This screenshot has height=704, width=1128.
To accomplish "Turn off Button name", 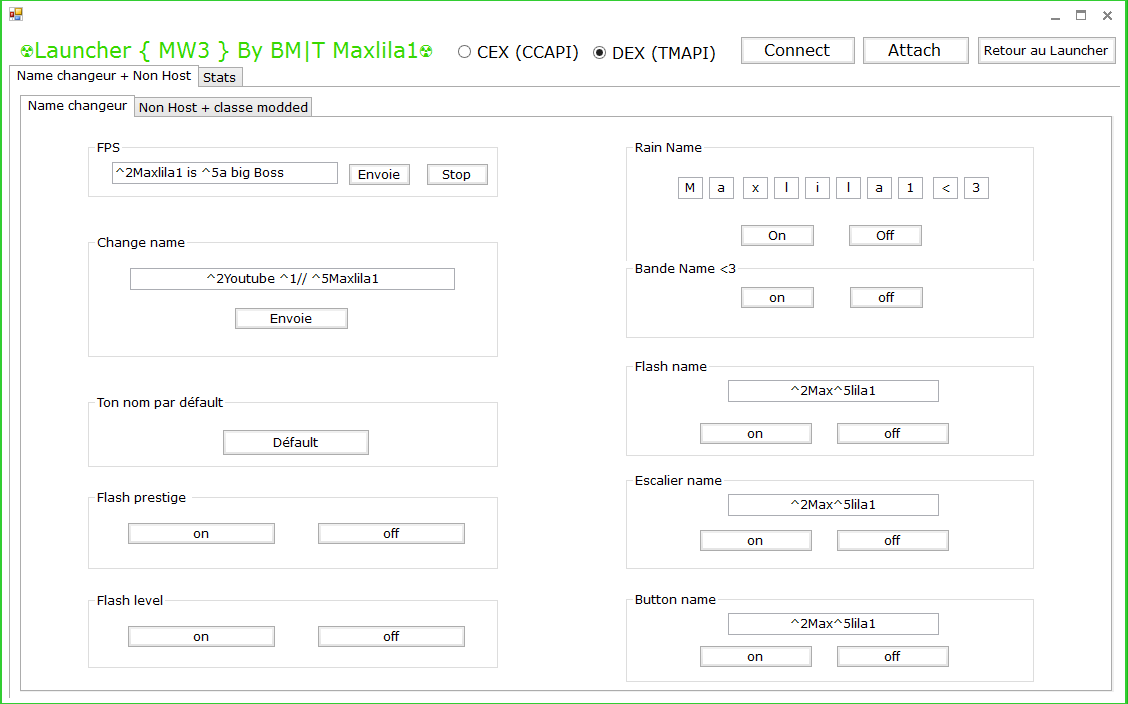I will (x=893, y=657).
